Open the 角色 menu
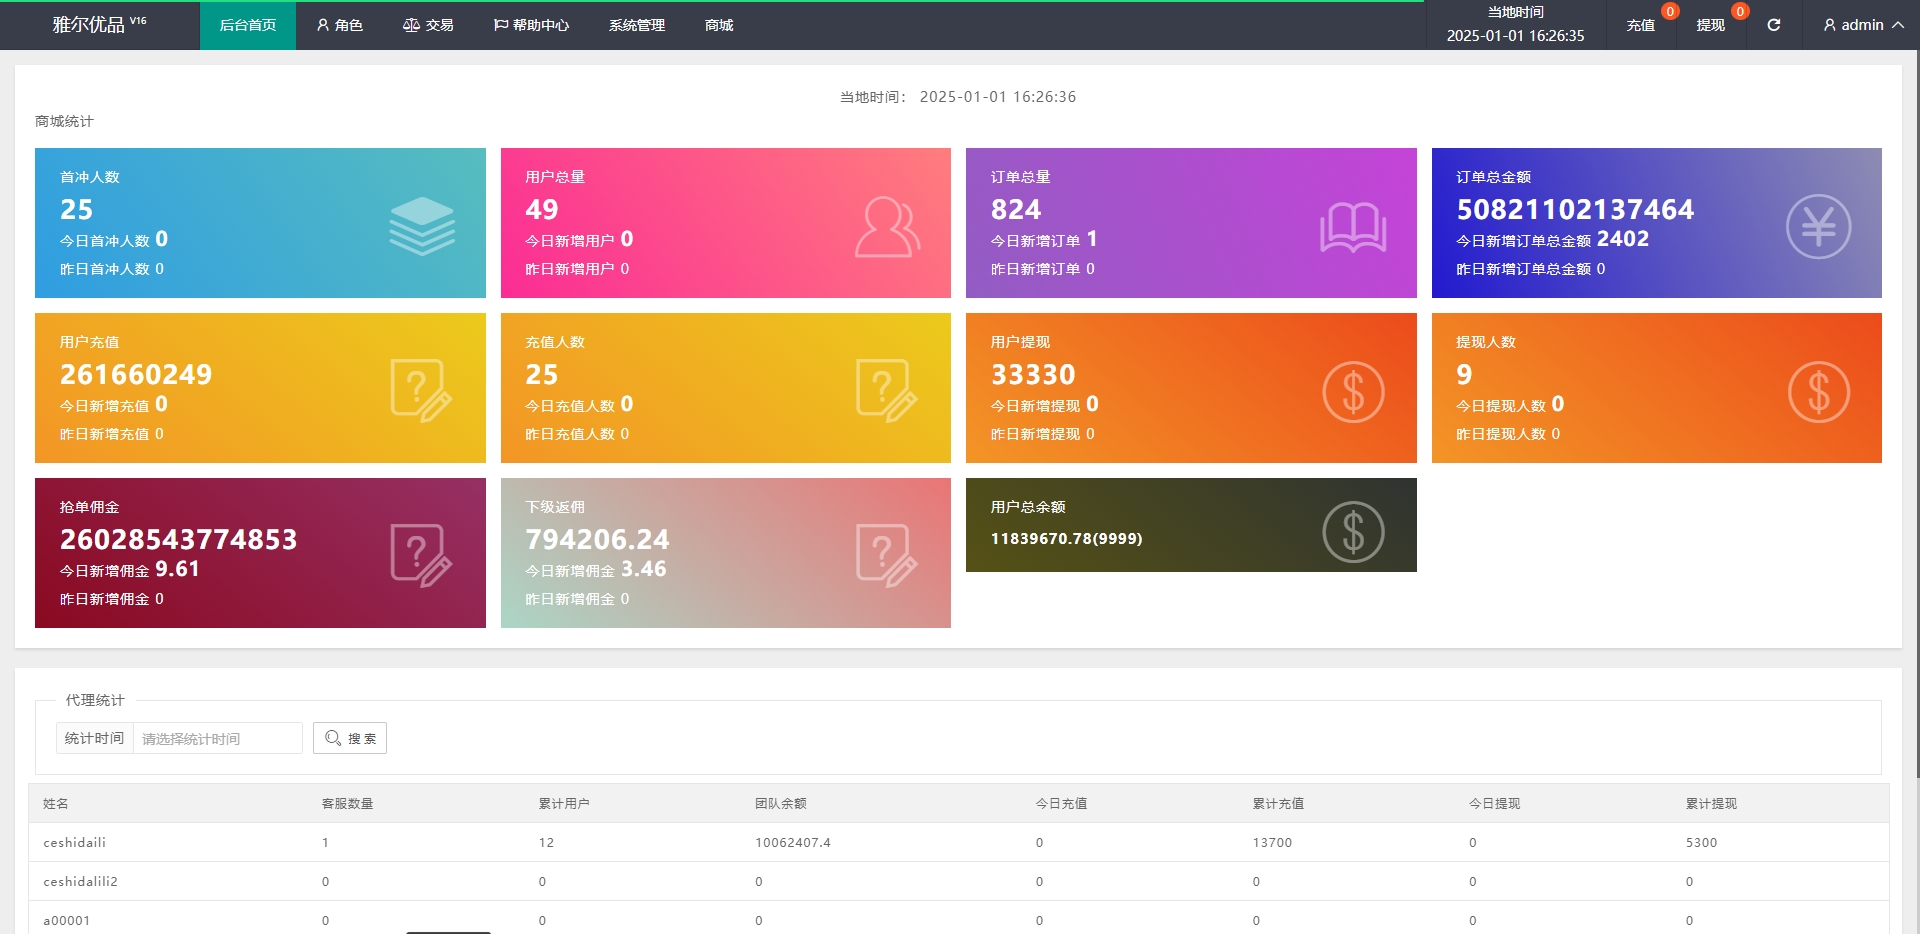Viewport: 1920px width, 934px height. (x=340, y=25)
